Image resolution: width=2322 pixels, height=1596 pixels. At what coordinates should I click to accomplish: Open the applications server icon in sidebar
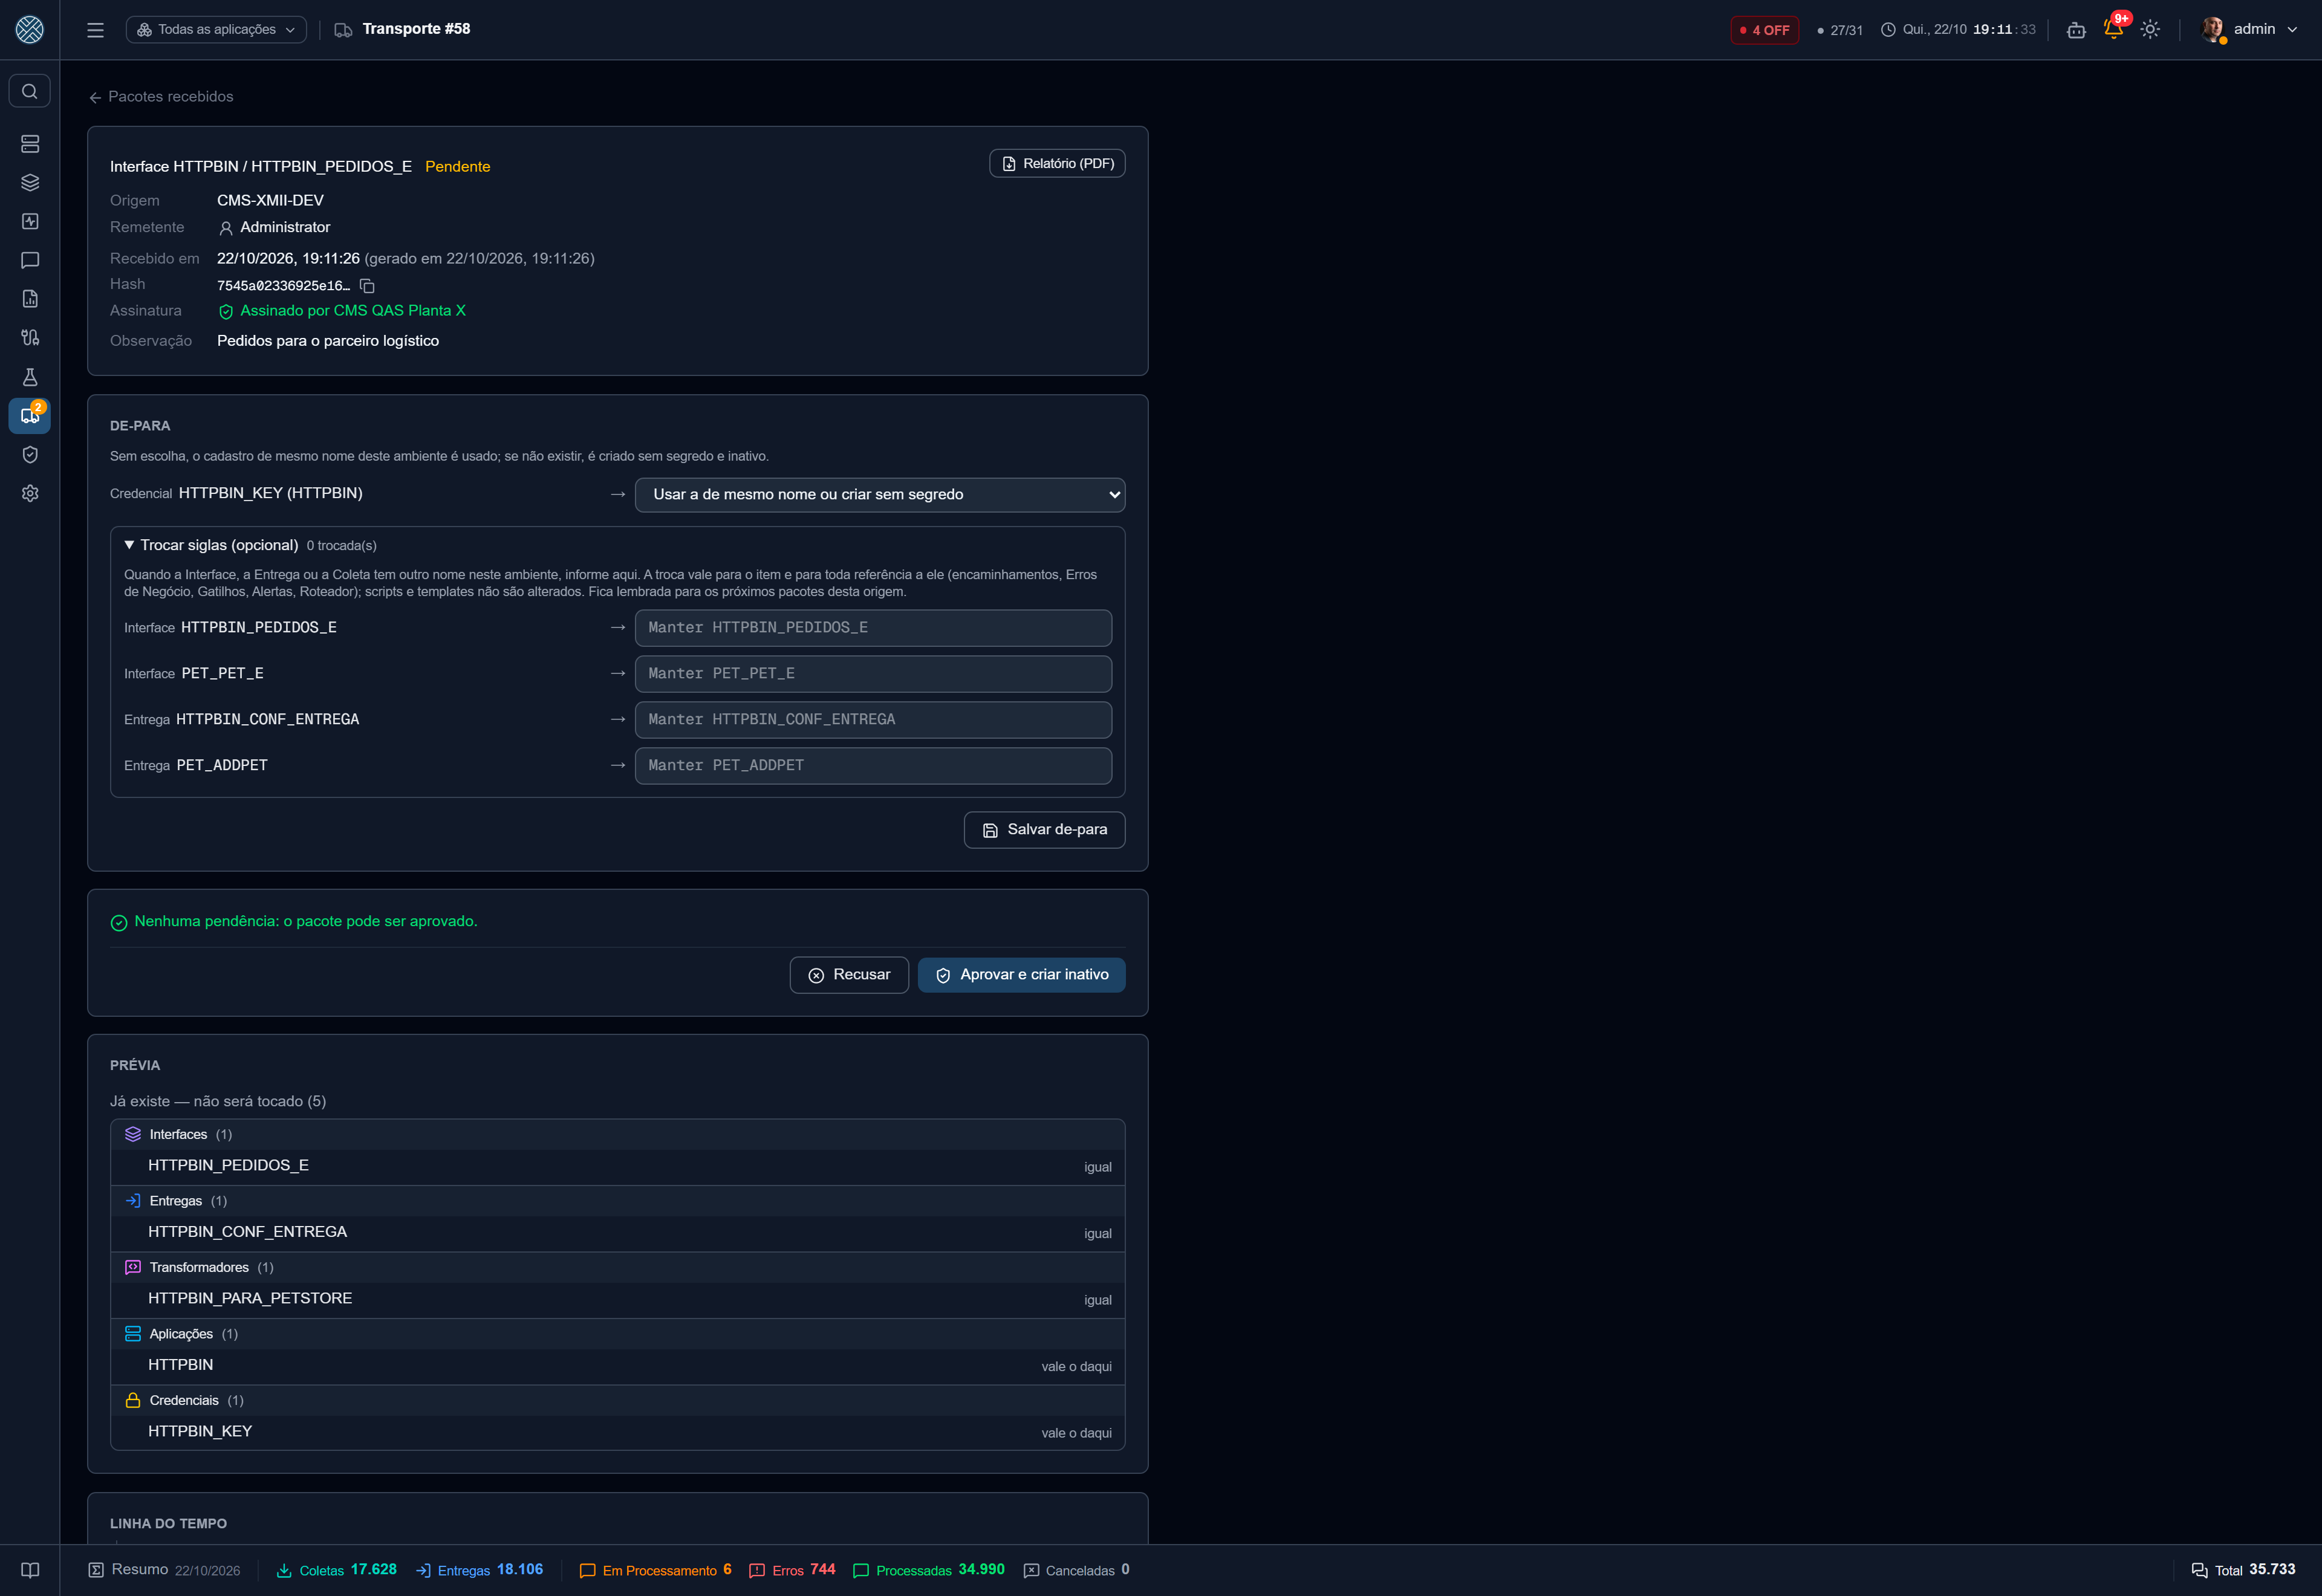point(30,144)
